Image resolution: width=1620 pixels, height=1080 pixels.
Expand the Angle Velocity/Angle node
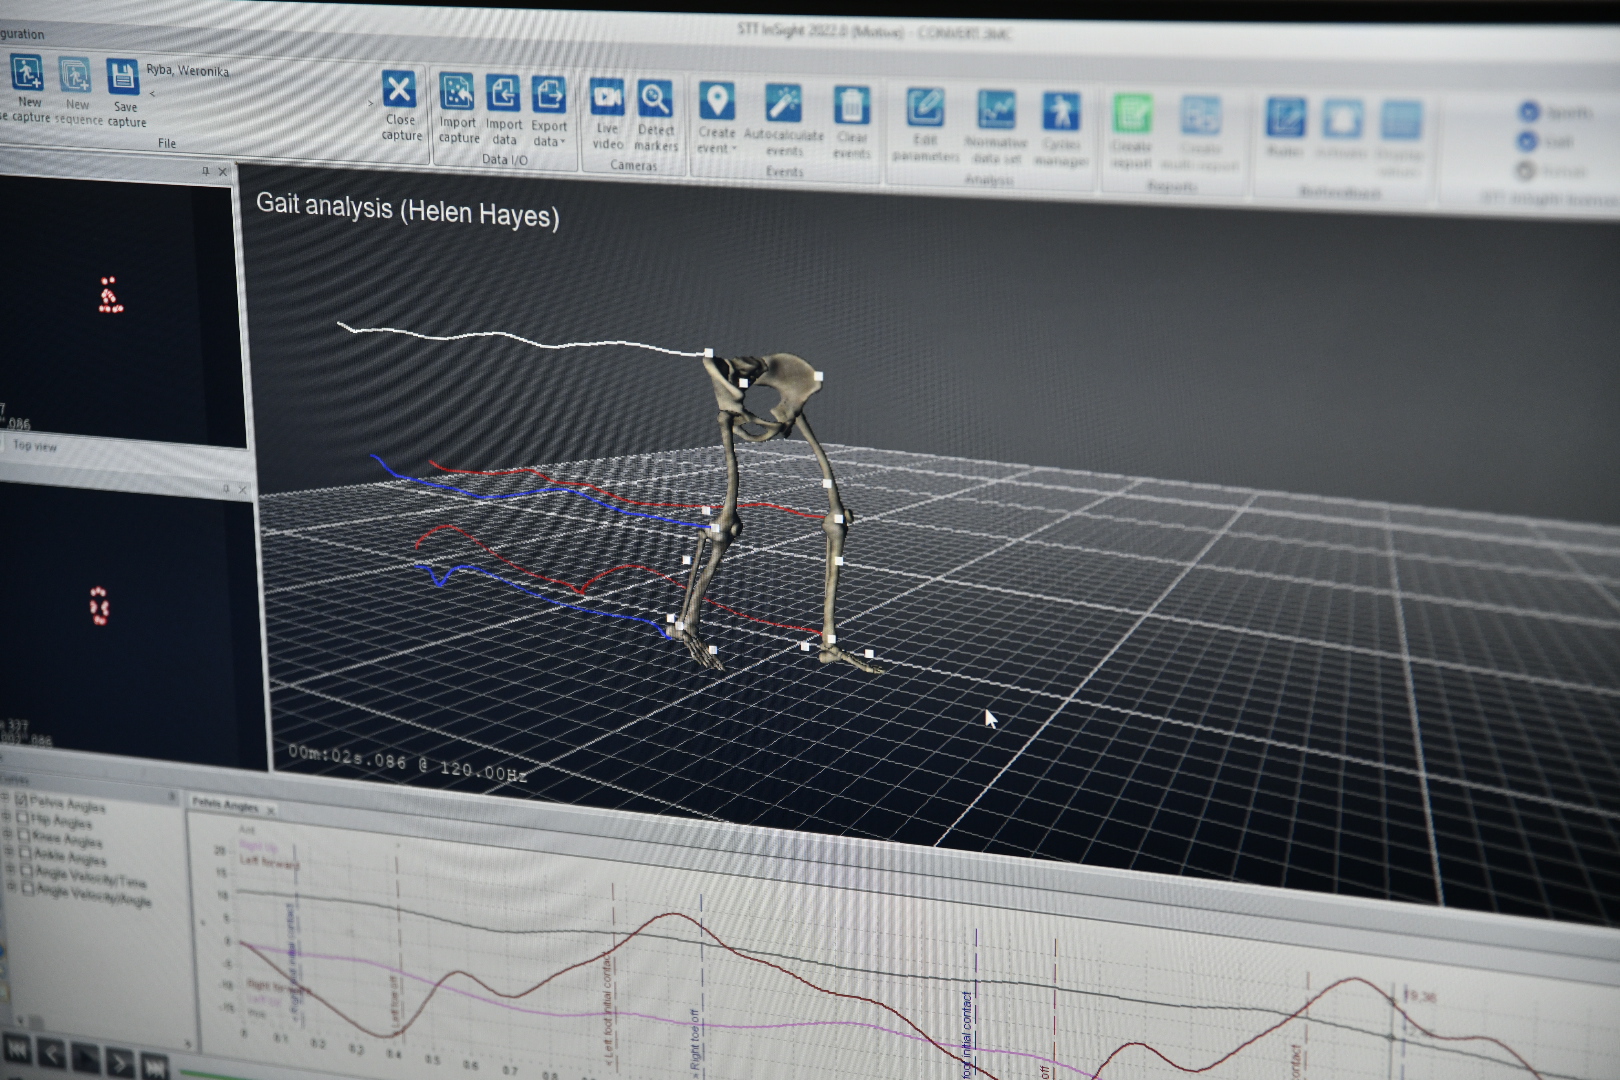(x=13, y=886)
